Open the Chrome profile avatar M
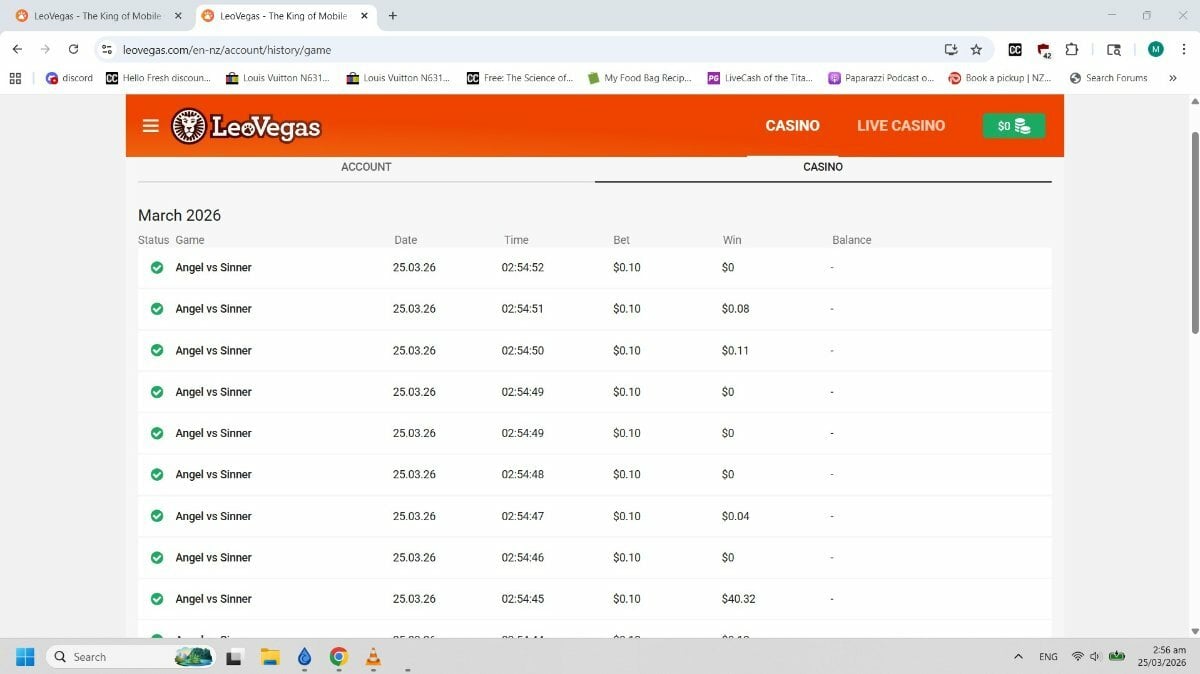Viewport: 1200px width, 674px height. point(1155,49)
